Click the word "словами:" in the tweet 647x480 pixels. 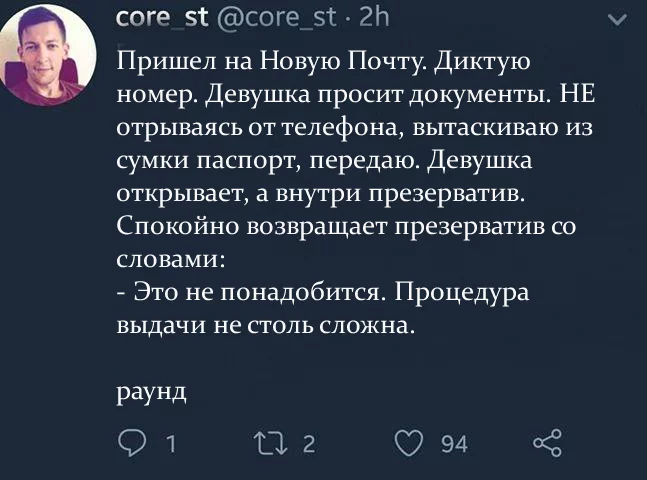pos(171,259)
